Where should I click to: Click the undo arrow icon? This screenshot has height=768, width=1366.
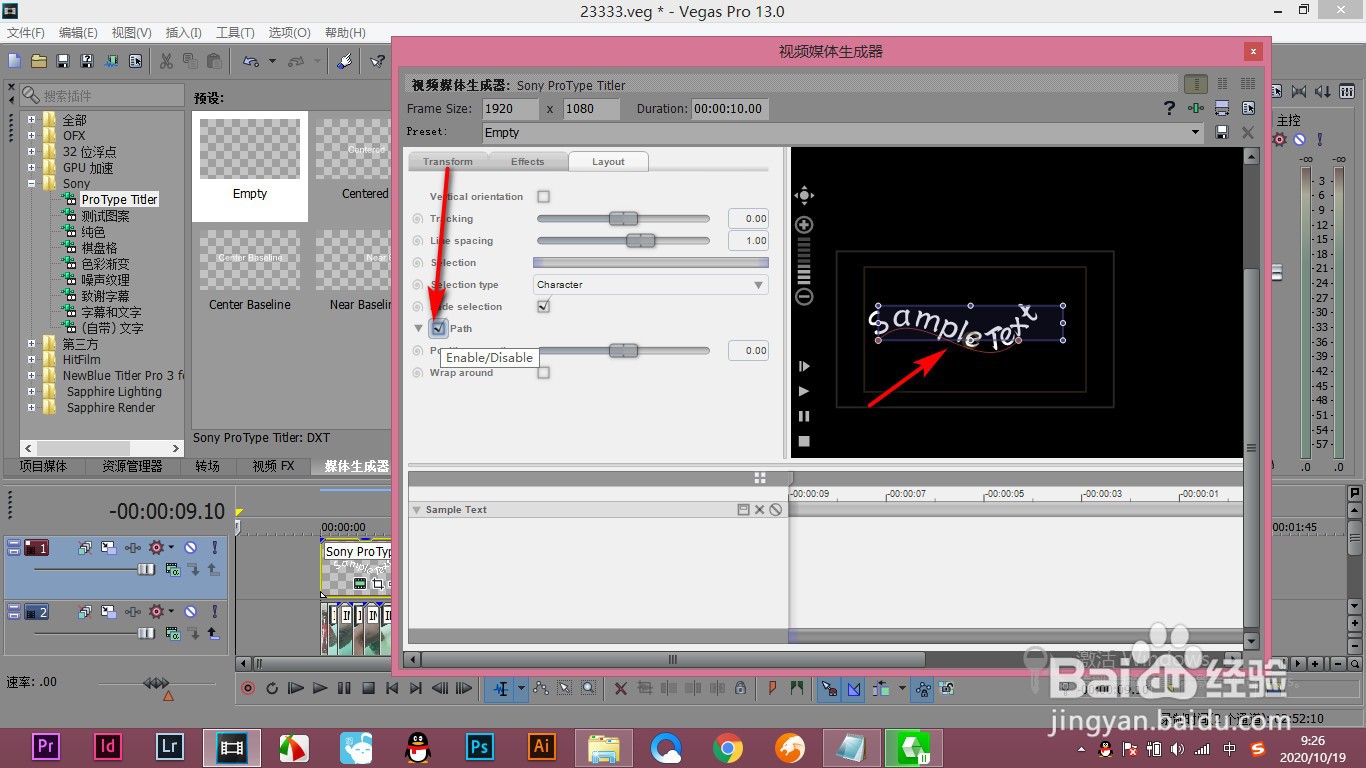click(251, 61)
